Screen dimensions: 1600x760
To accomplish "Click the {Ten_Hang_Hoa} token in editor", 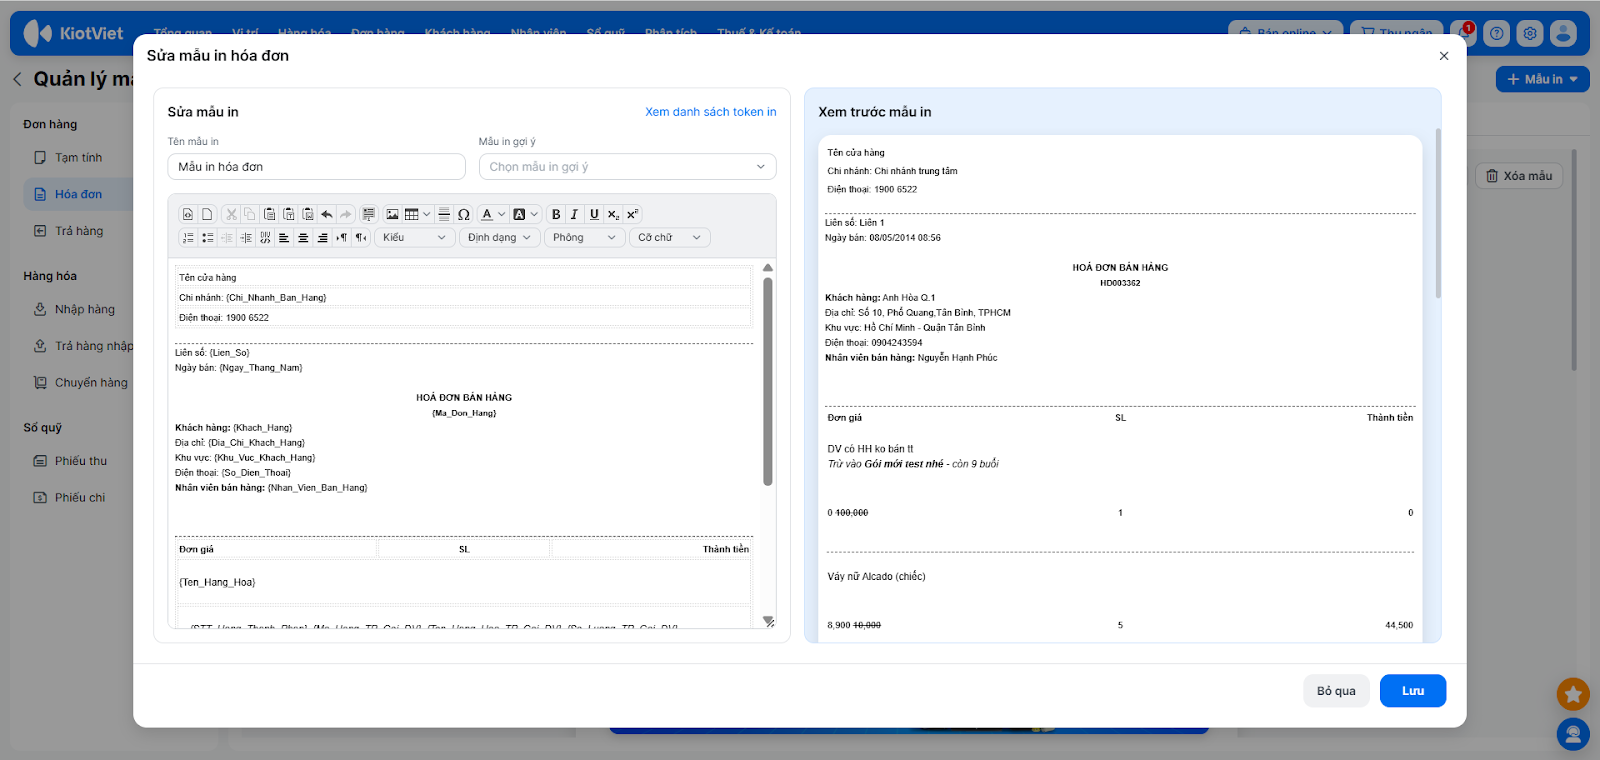I will 217,582.
